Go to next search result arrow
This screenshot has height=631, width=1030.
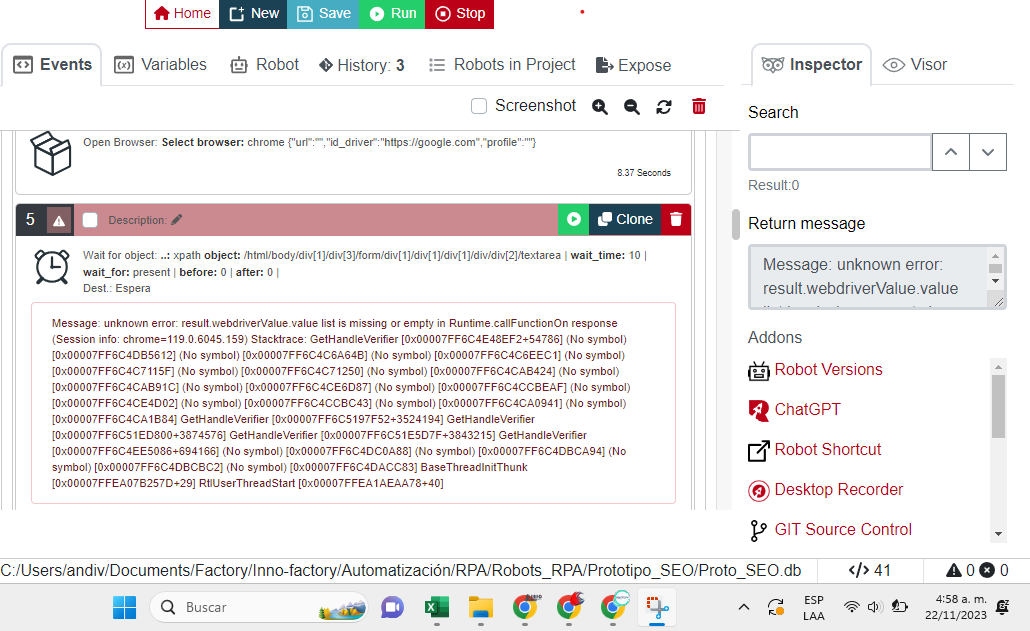point(988,152)
